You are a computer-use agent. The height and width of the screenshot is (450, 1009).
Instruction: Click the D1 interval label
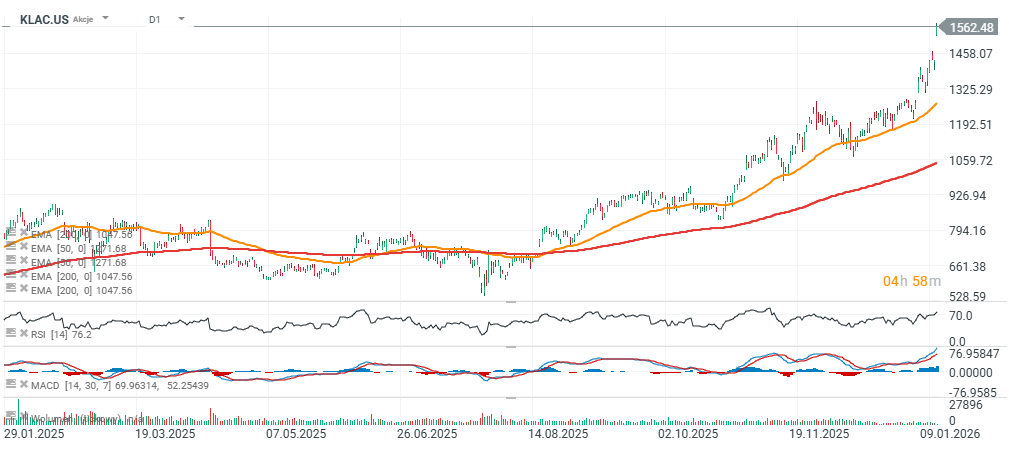[x=154, y=19]
